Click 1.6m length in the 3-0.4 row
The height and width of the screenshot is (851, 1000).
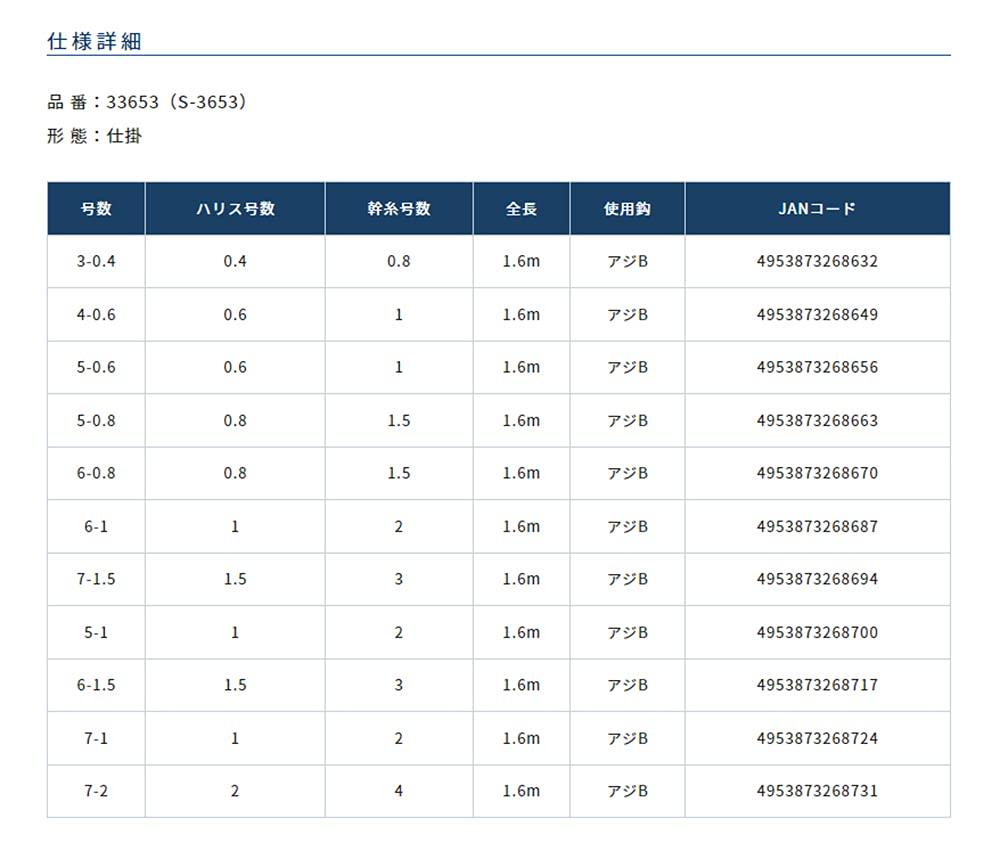522,262
